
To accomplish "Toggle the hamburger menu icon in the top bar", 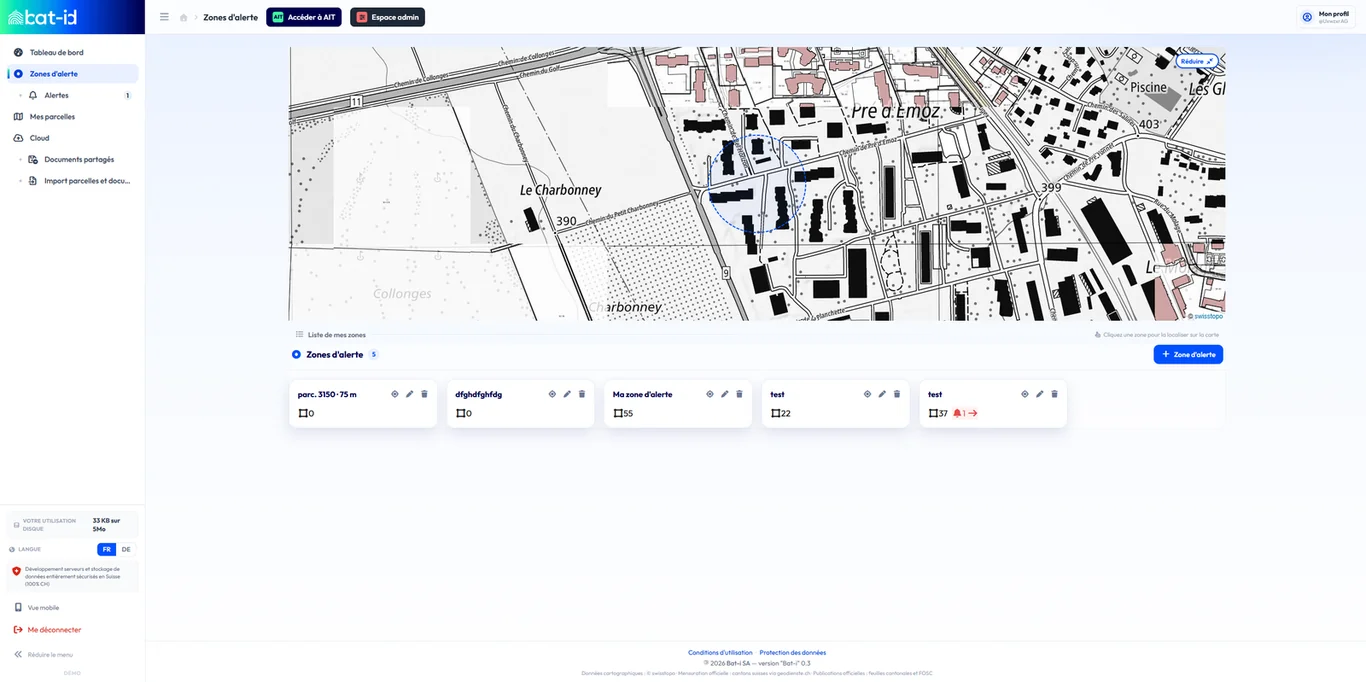I will click(164, 17).
